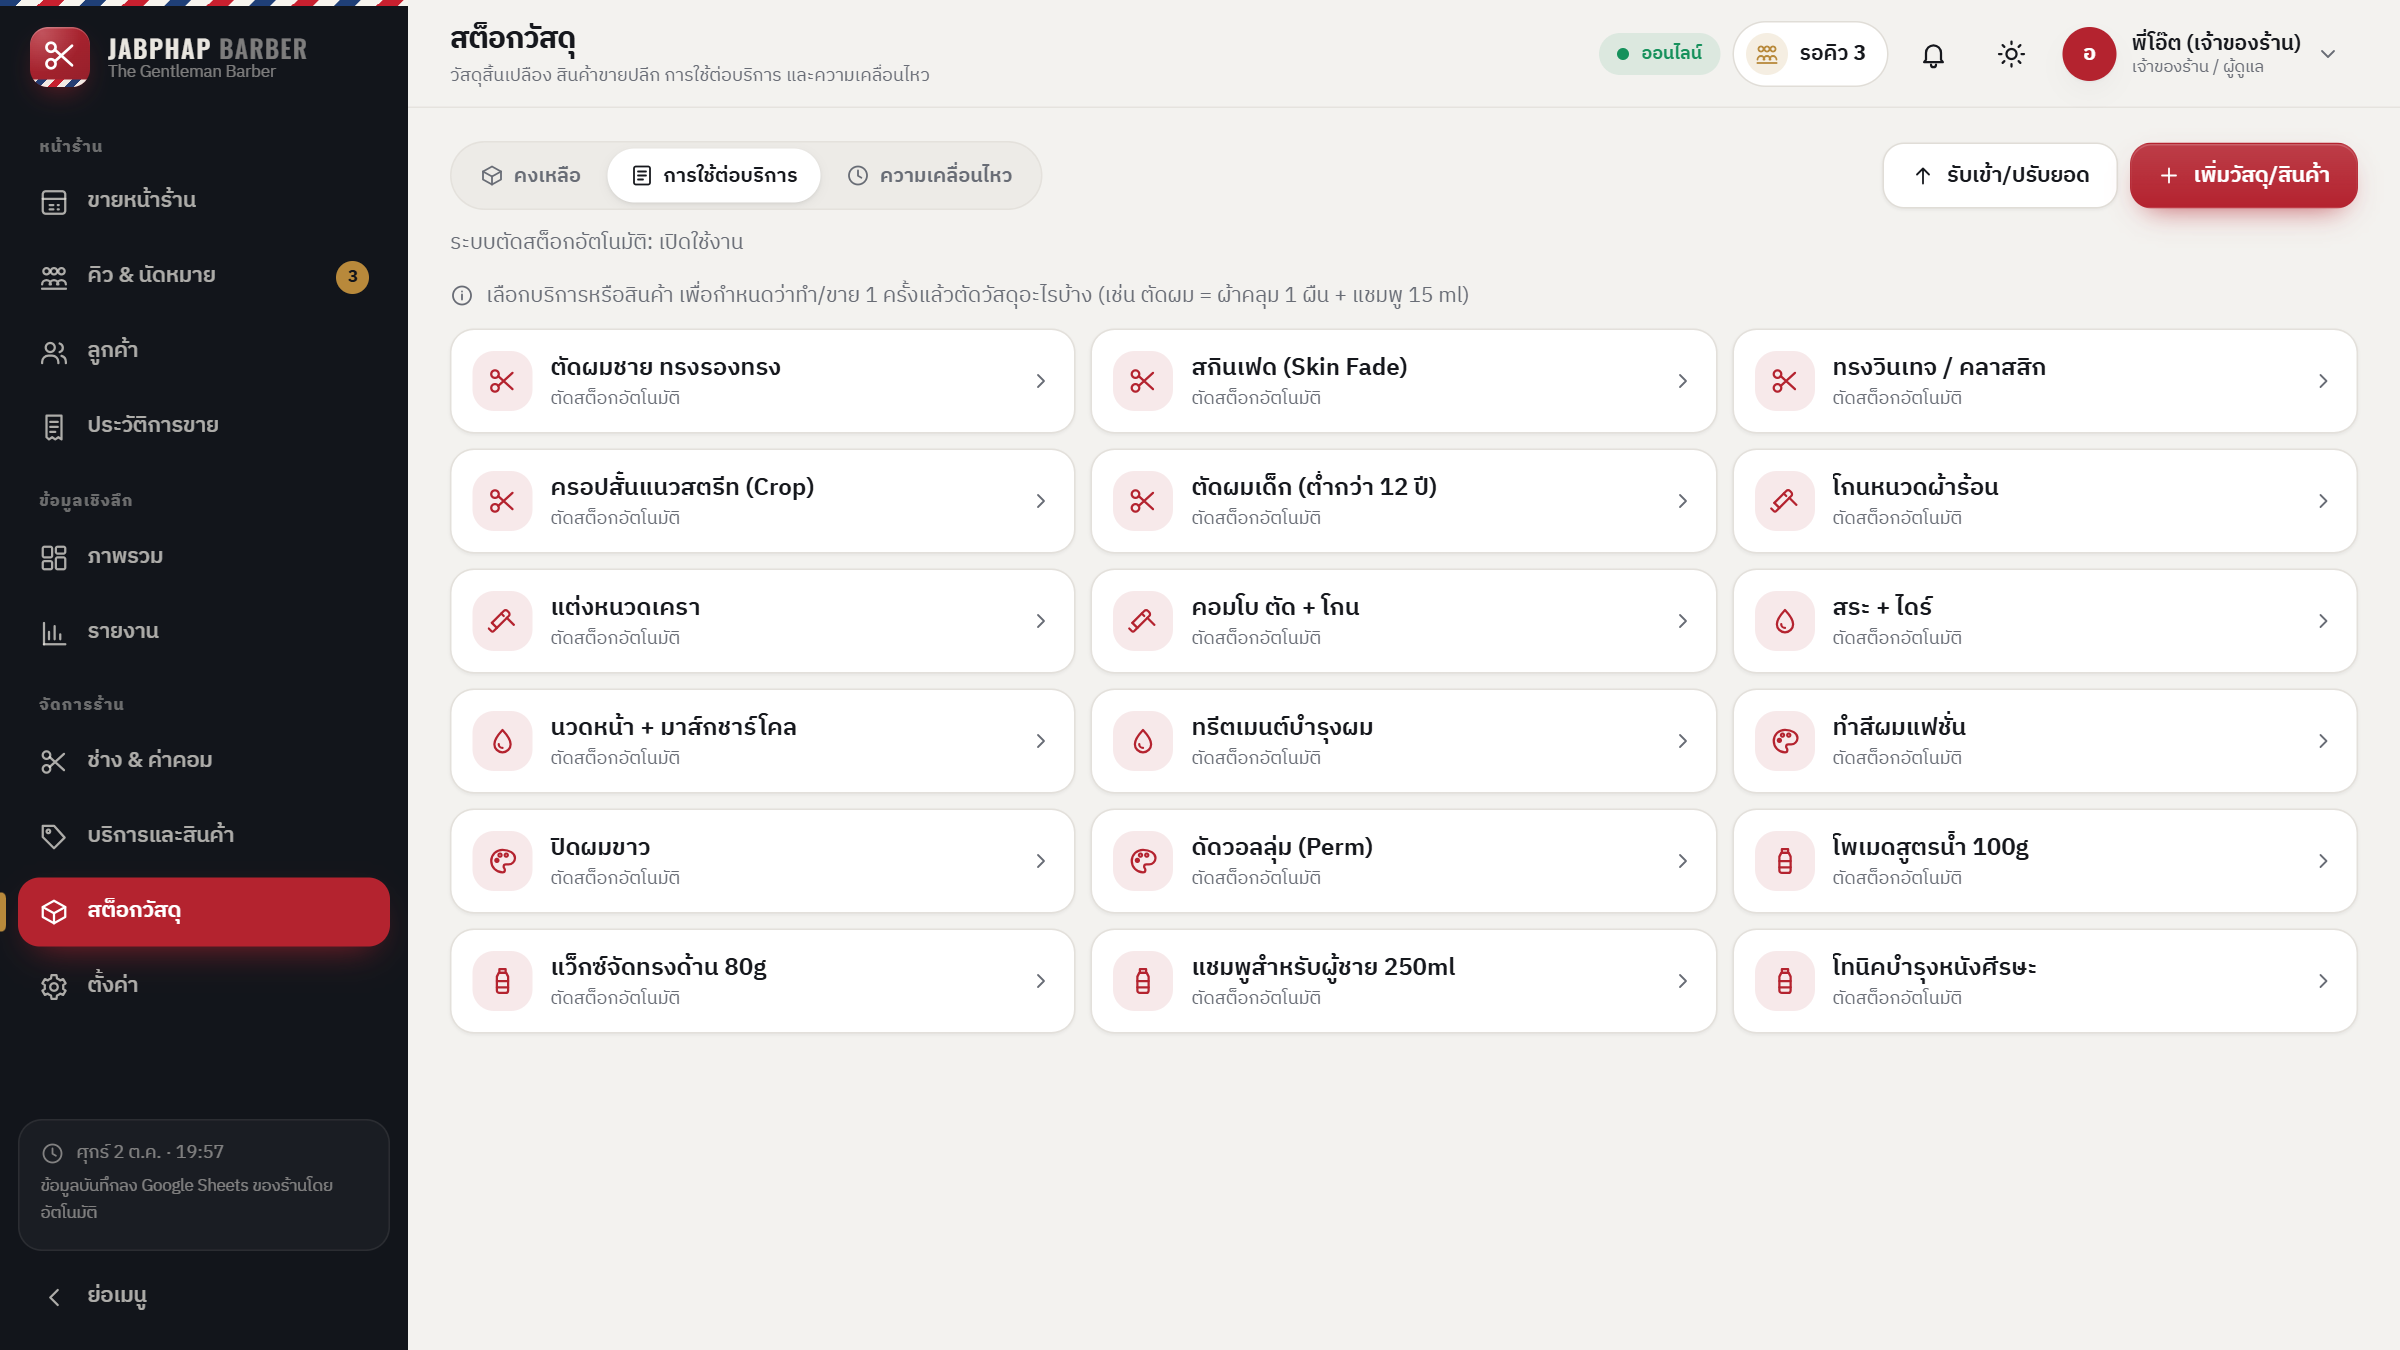Switch to the ความเคลื่อนไหว tab
This screenshot has width=2400, height=1350.
click(x=930, y=176)
